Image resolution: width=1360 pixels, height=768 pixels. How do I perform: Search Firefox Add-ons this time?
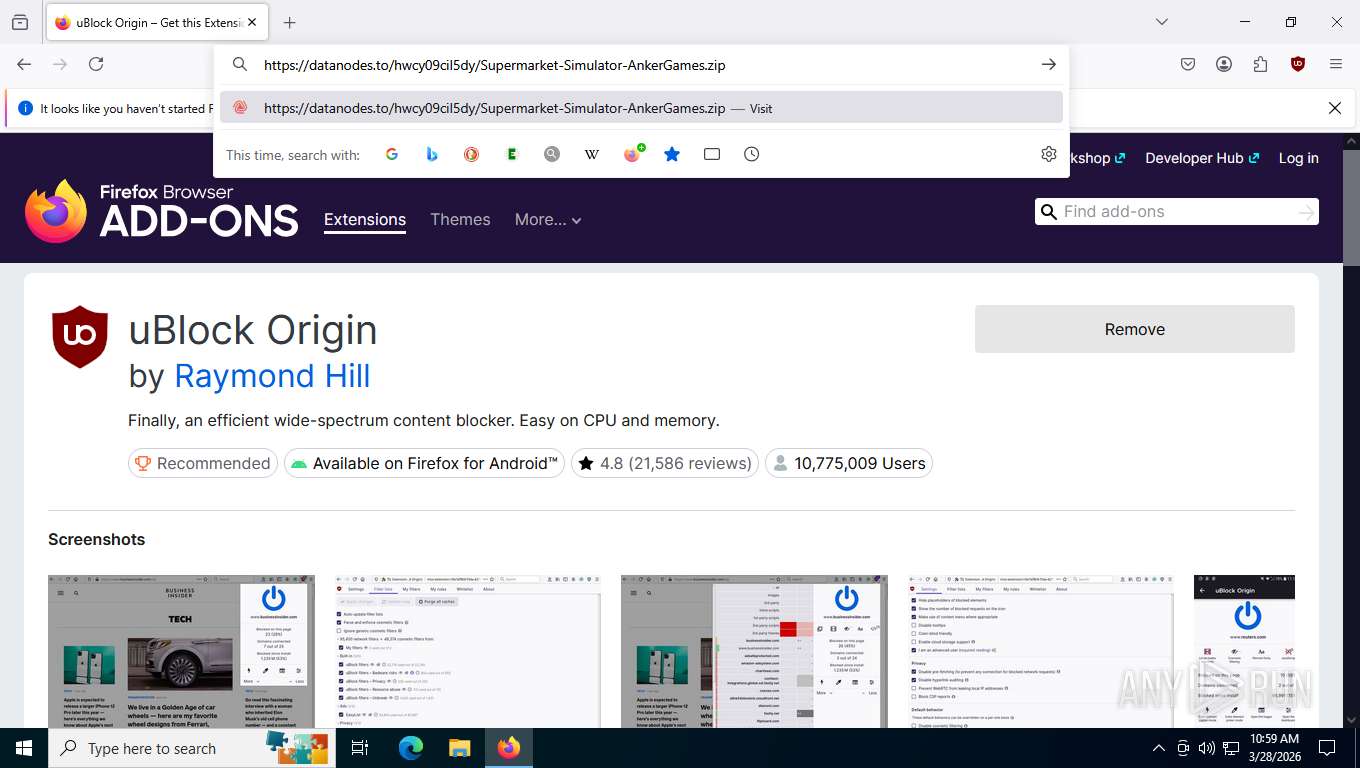point(633,154)
